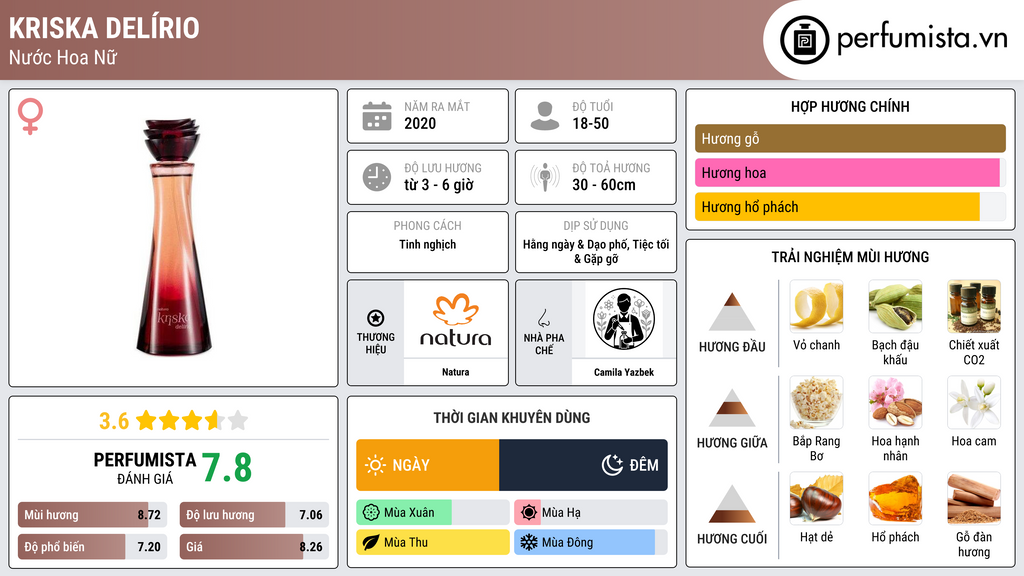Click the Mùa Hạ season bar
Screen dimensions: 1024x576
(x=591, y=513)
